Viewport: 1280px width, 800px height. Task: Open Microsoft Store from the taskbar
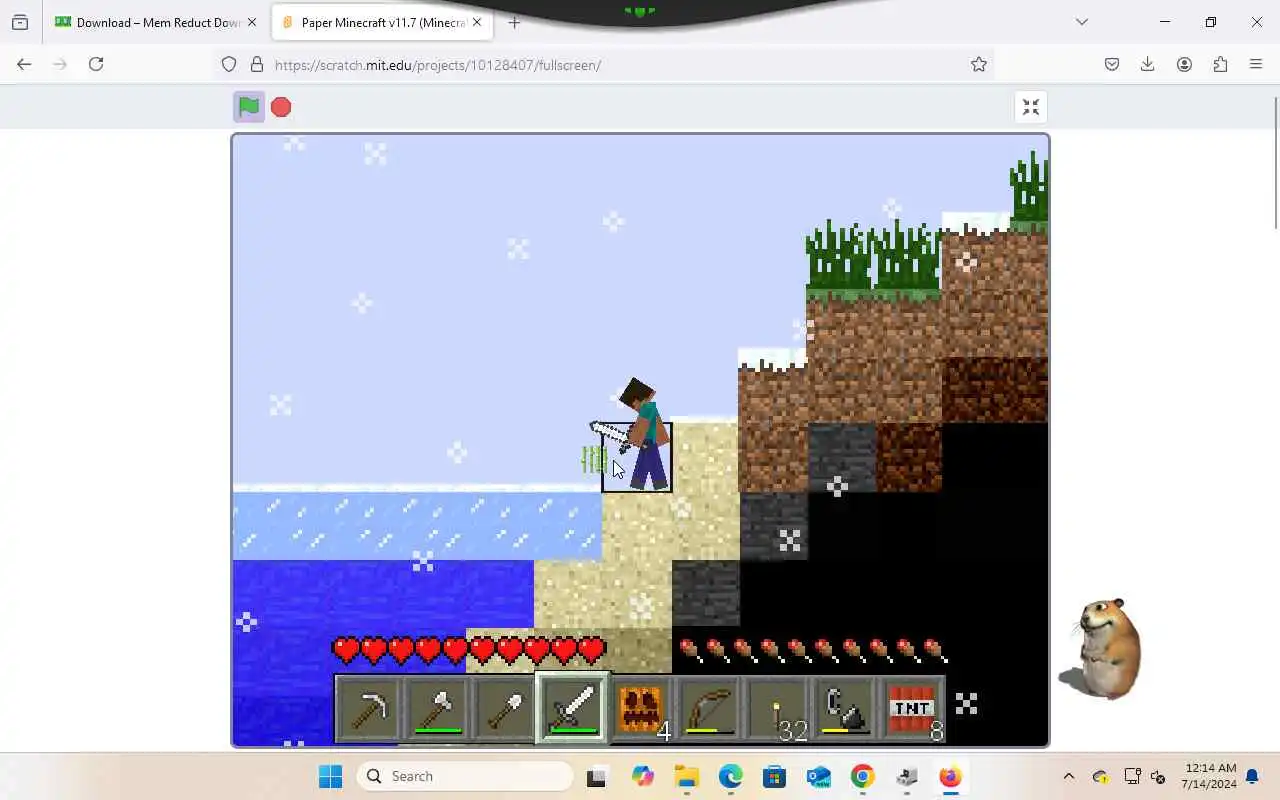(x=774, y=776)
